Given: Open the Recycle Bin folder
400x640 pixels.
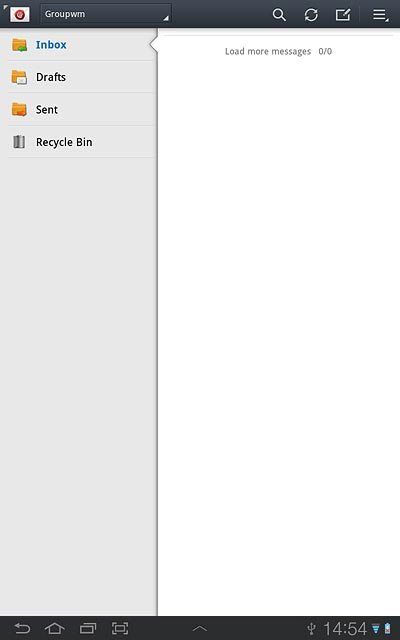Looking at the screenshot, I should (79, 142).
